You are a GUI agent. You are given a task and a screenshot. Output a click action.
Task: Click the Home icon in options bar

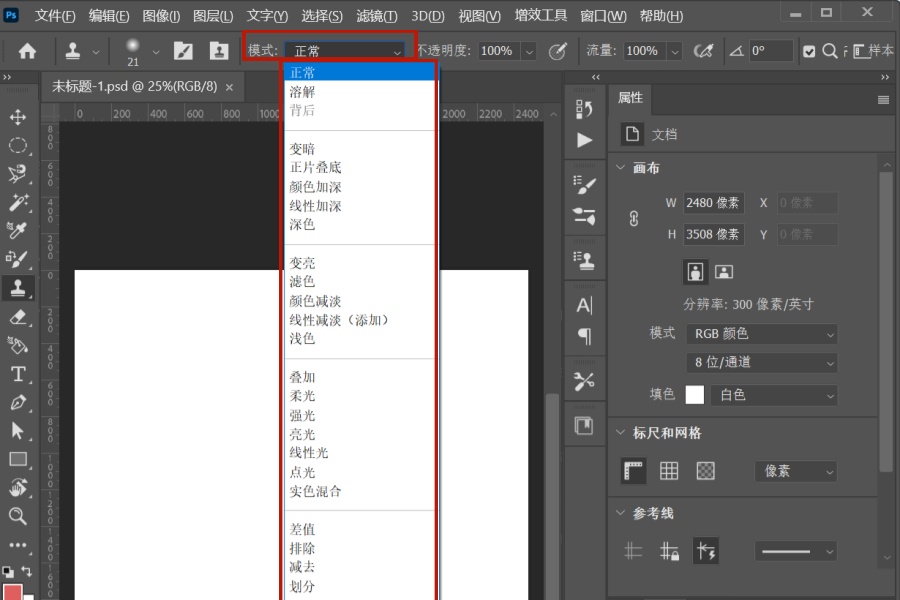pos(27,52)
